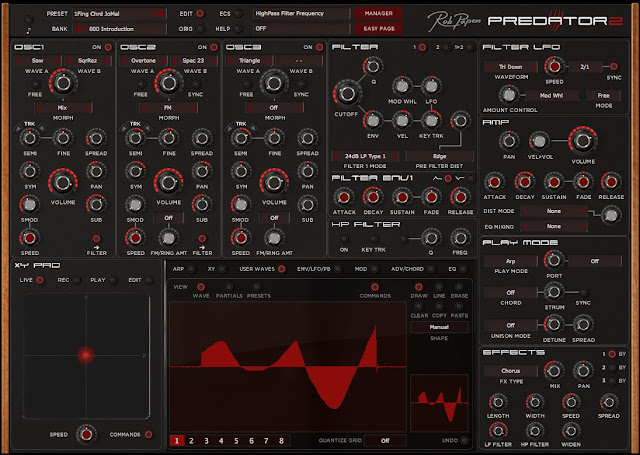Click the Amp Volume knob
The width and height of the screenshot is (640, 455).
582,141
